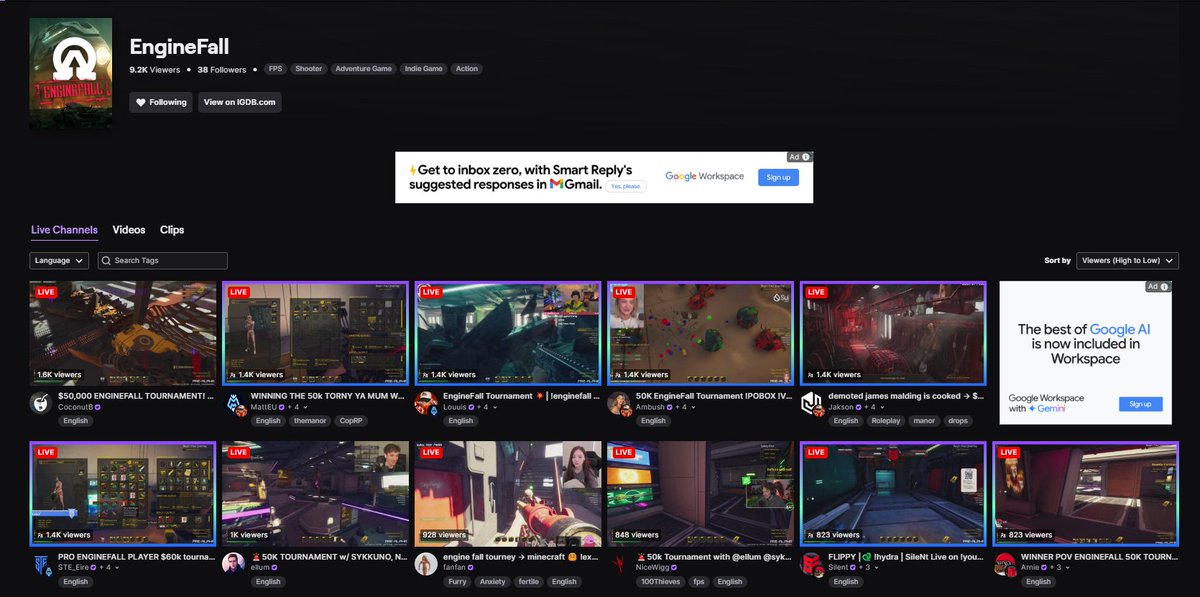Open ellum's channel avatar

point(233,562)
